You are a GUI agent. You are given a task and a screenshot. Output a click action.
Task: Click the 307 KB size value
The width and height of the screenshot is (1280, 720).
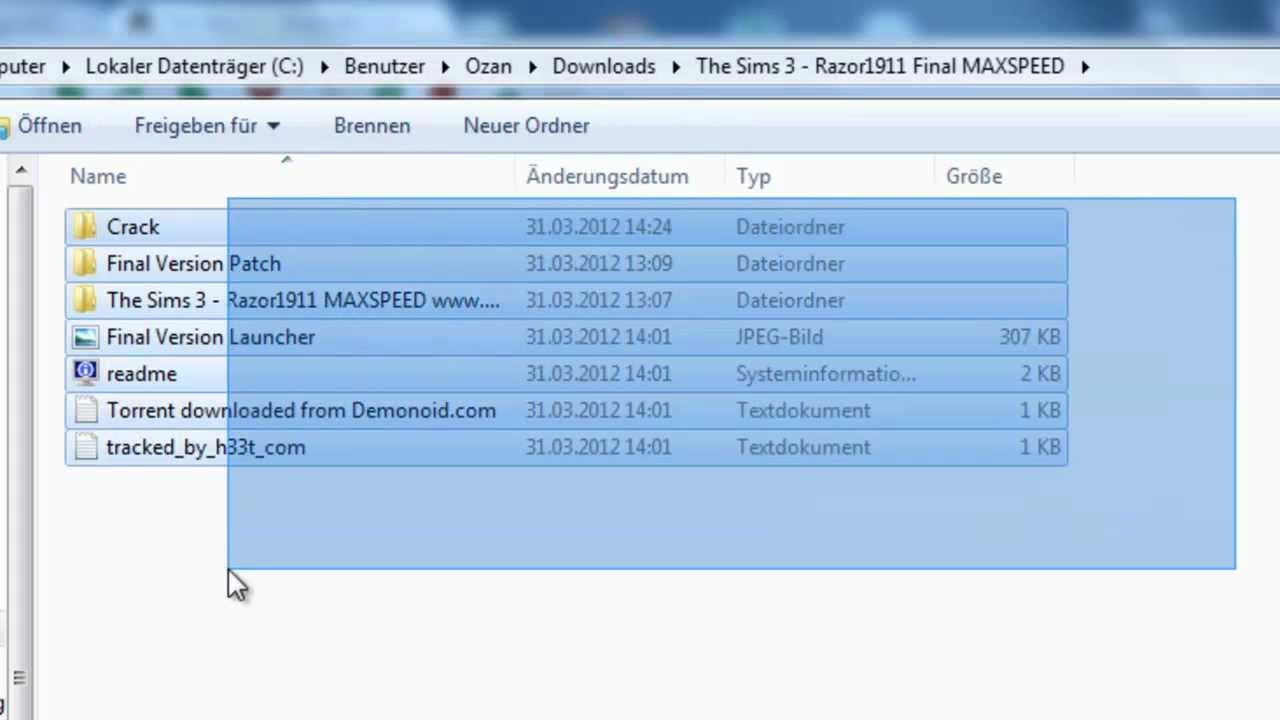(1030, 337)
